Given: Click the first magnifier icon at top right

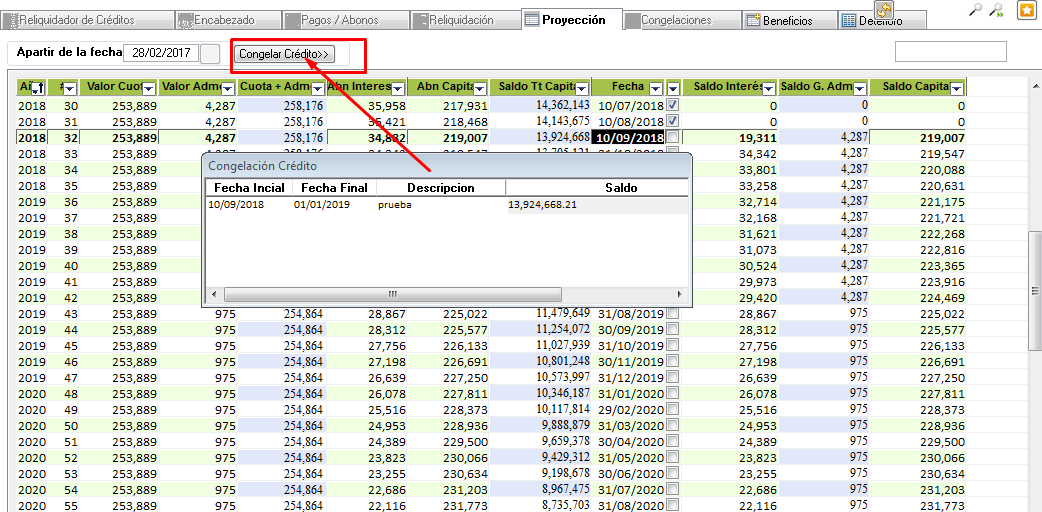Looking at the screenshot, I should [976, 10].
